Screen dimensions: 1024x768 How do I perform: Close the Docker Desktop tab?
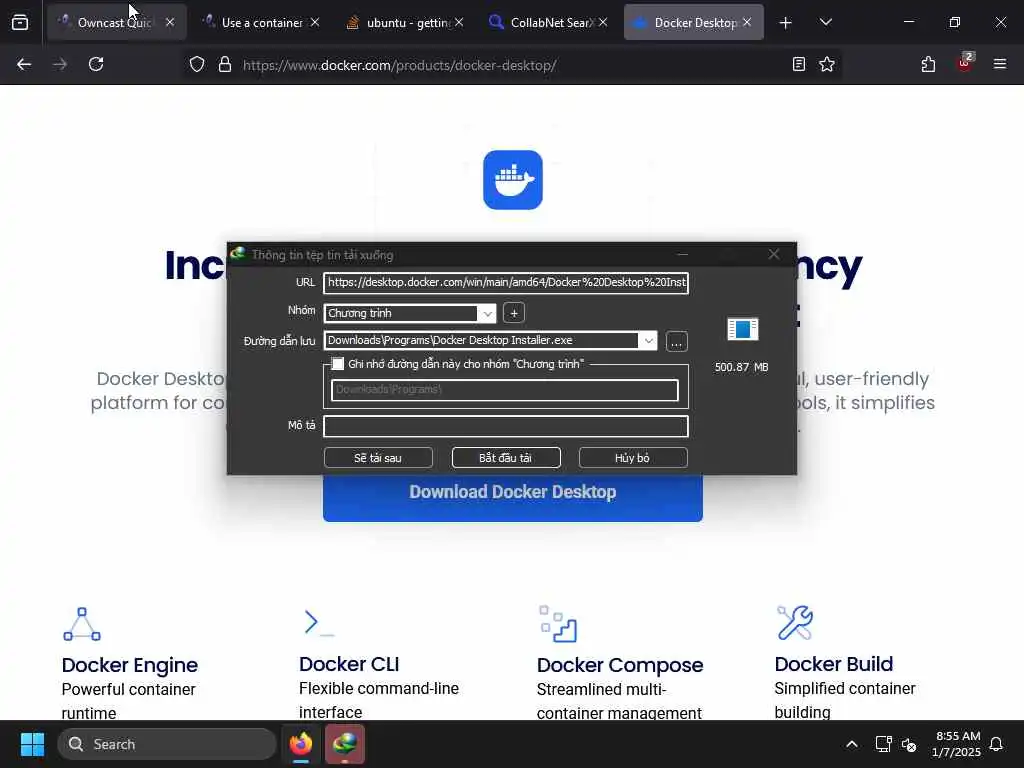(x=747, y=22)
